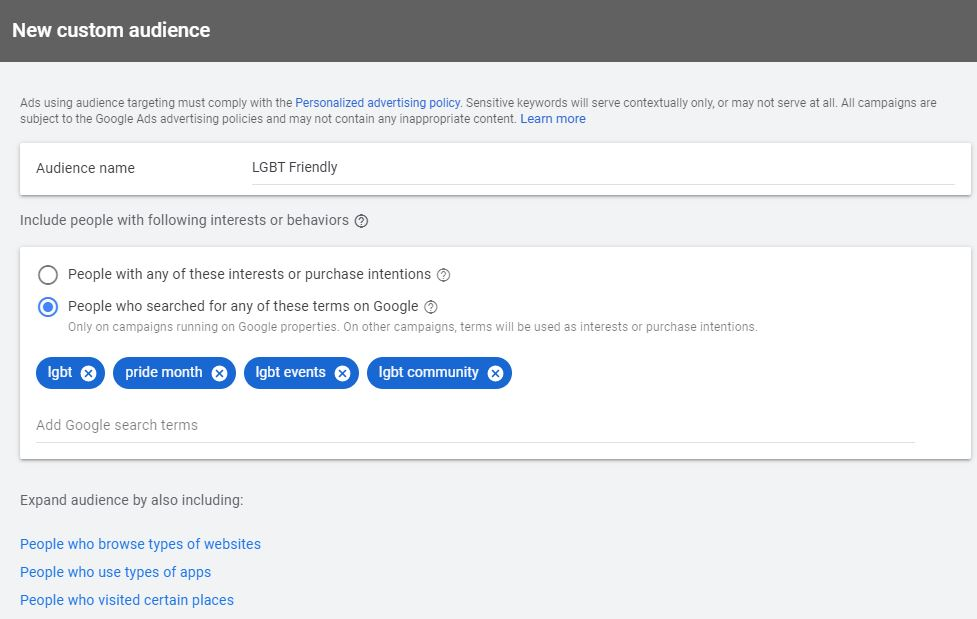This screenshot has width=977, height=619.
Task: Click the 'lgbt community' chip label
Action: (x=428, y=372)
